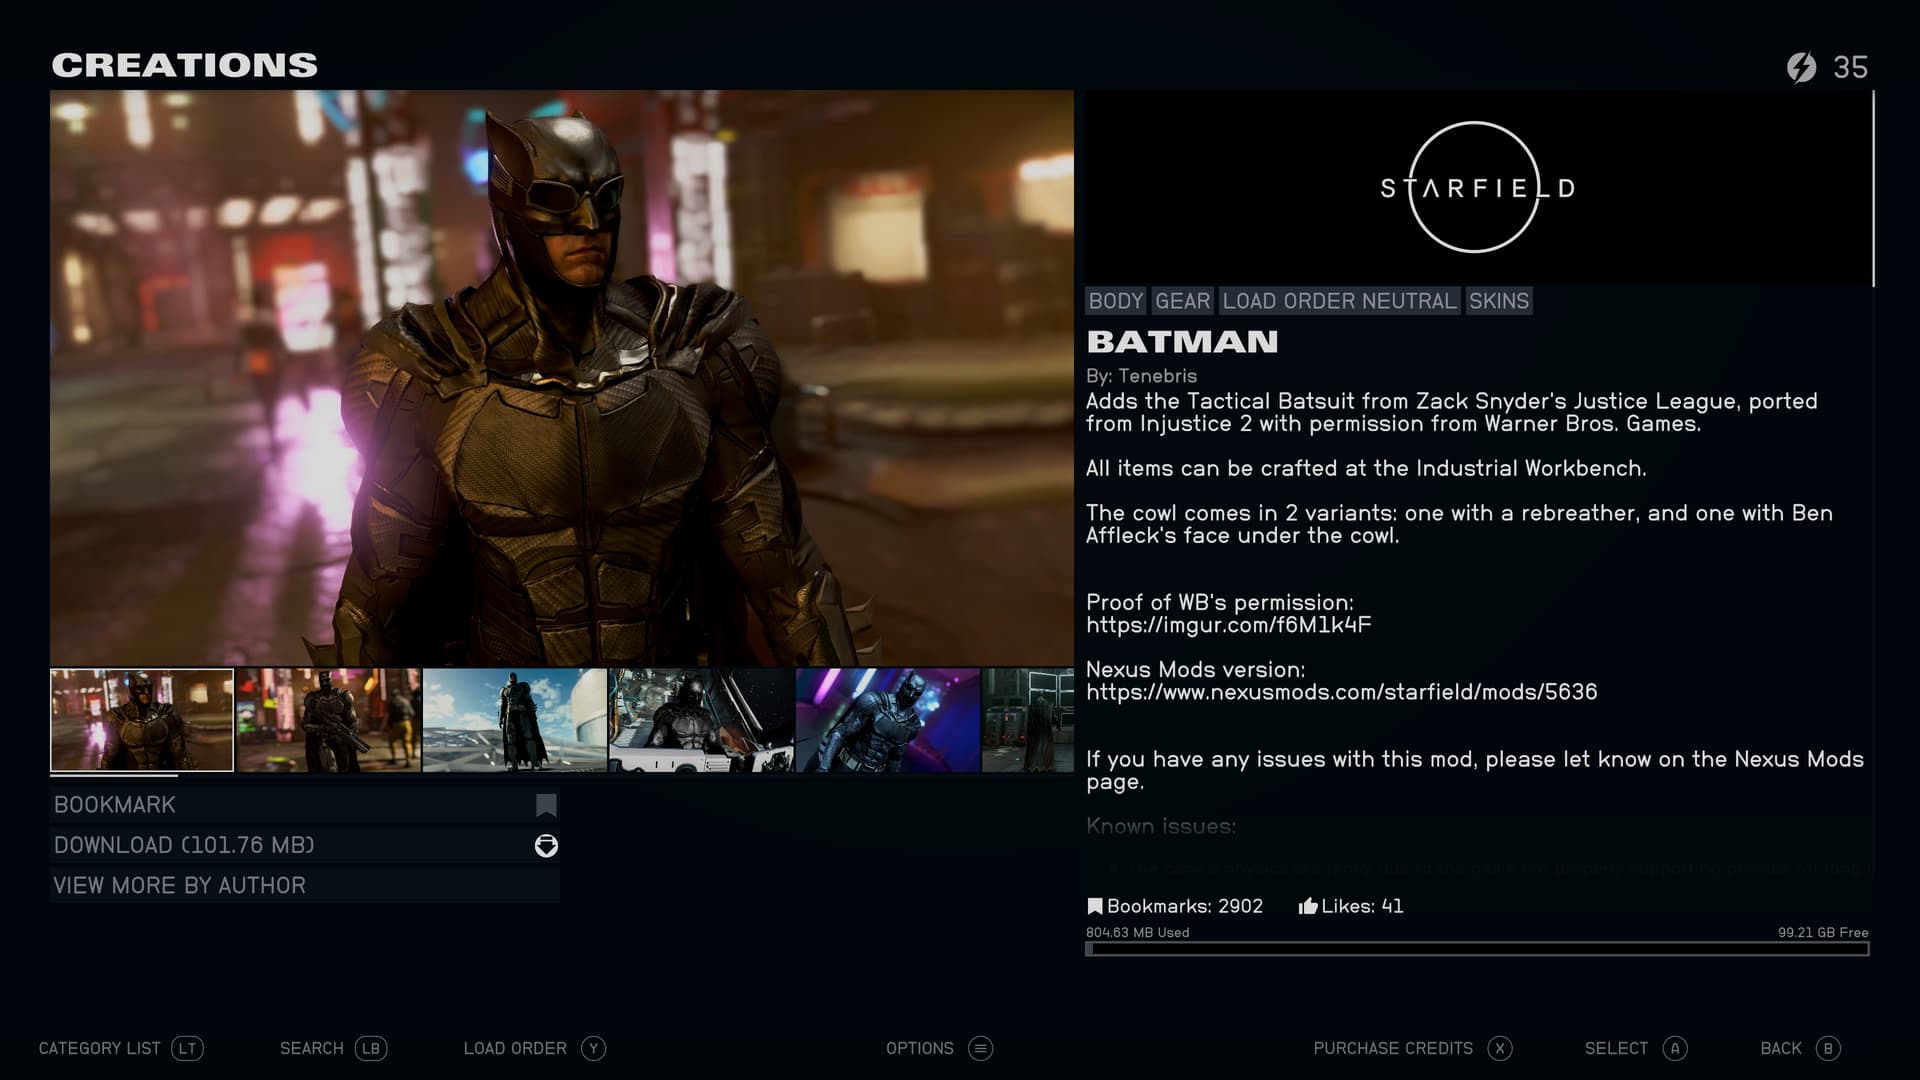Select fifth thumbnail Batman purple lighting

[888, 720]
